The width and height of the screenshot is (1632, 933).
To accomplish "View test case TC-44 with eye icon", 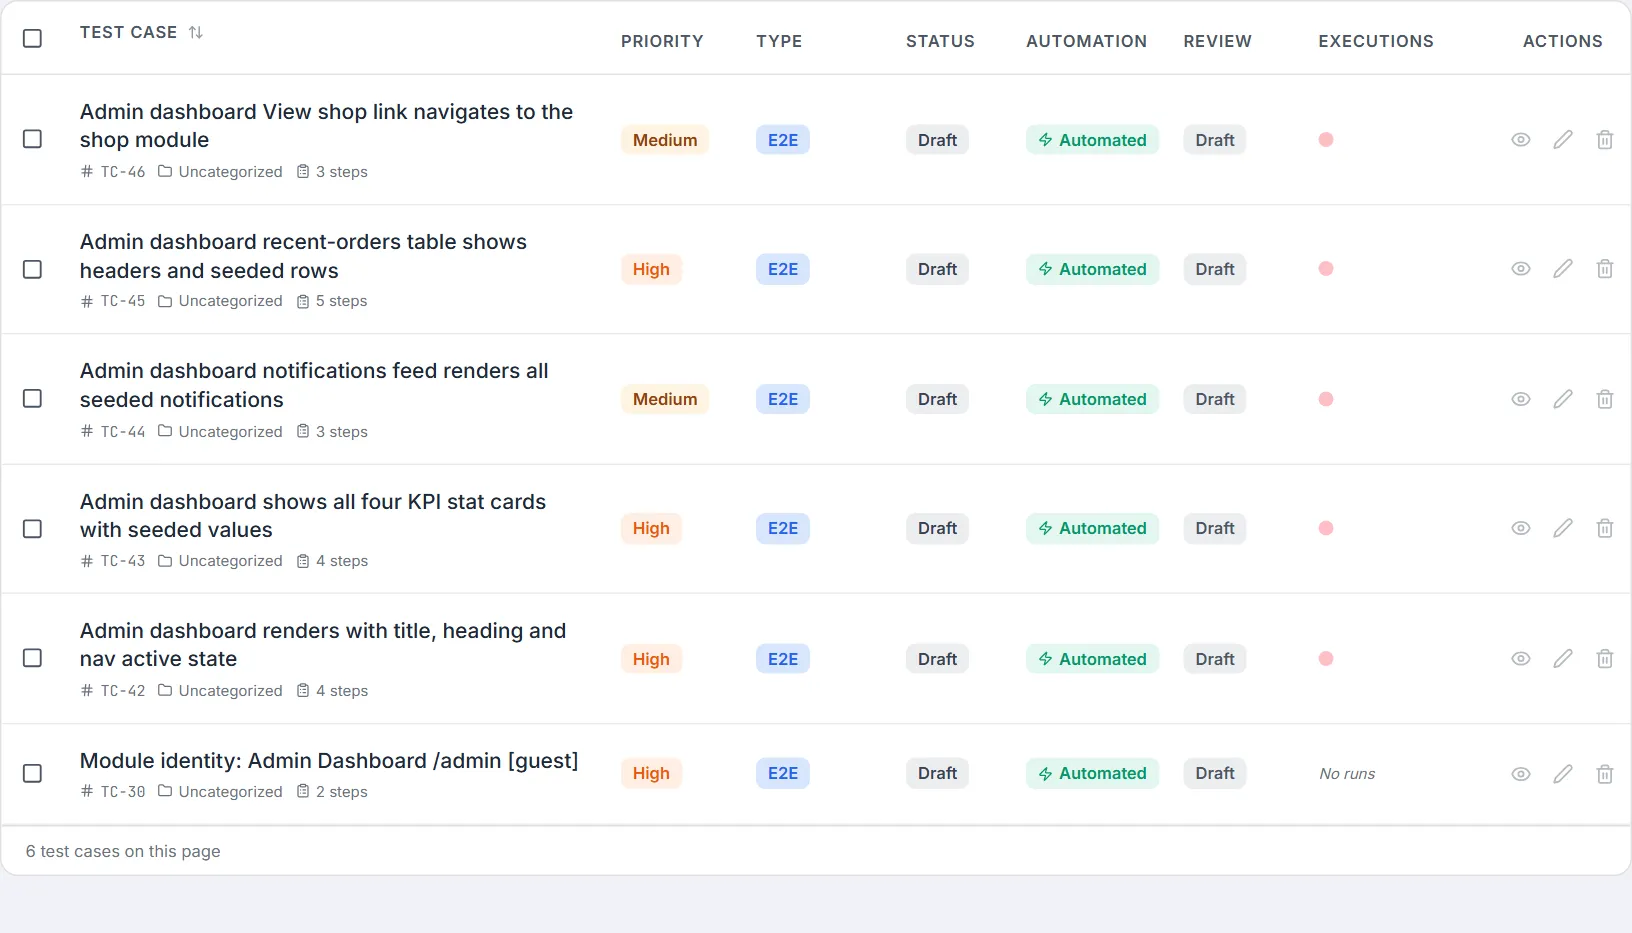I will 1520,399.
